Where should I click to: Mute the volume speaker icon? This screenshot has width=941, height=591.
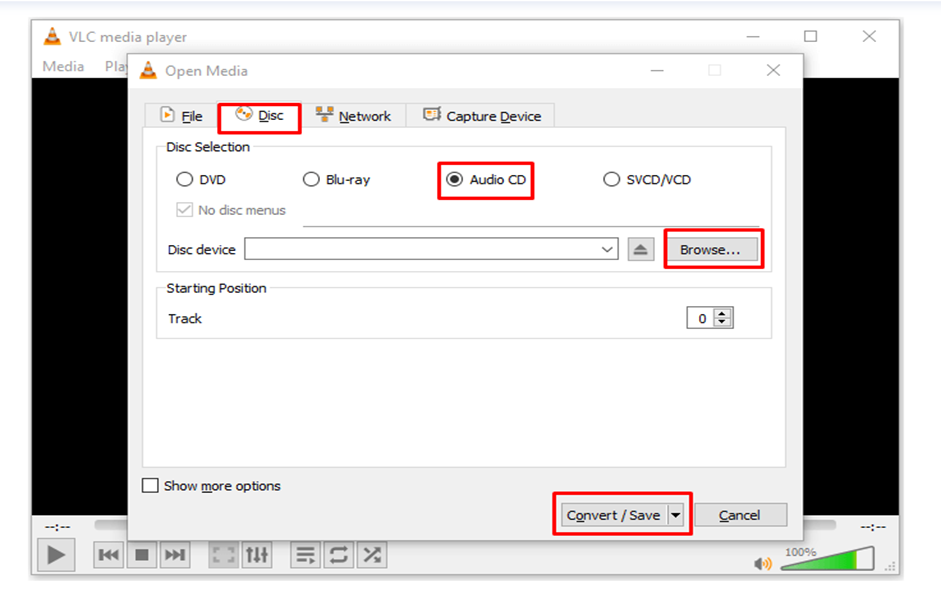tap(763, 563)
